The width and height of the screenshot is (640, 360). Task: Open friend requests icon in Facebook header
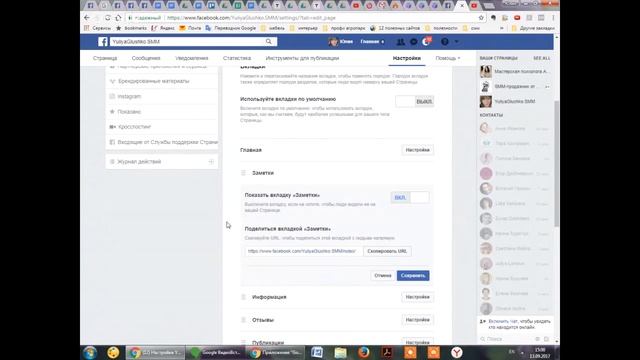tap(400, 42)
